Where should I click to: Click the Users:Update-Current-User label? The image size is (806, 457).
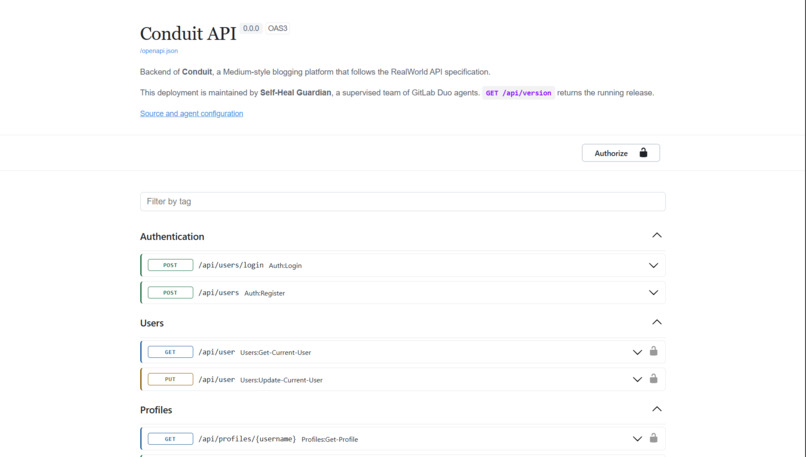(x=281, y=380)
